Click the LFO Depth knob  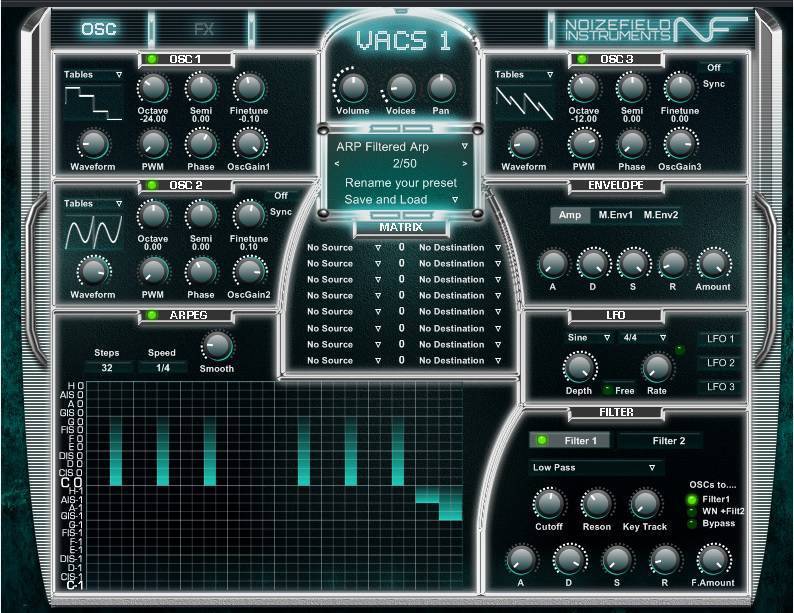[578, 369]
